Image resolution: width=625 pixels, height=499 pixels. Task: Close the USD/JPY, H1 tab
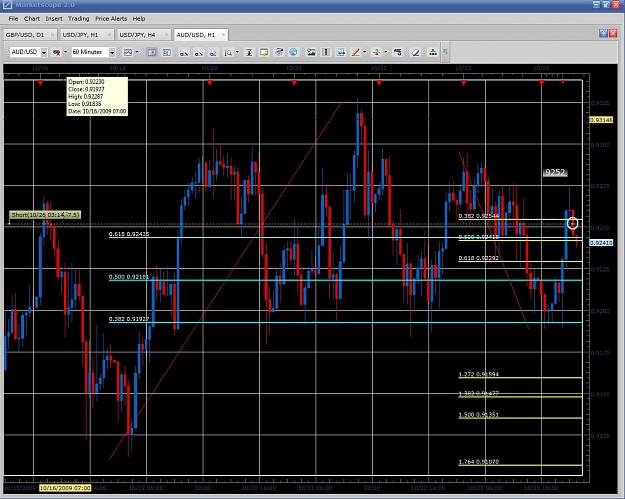click(109, 35)
